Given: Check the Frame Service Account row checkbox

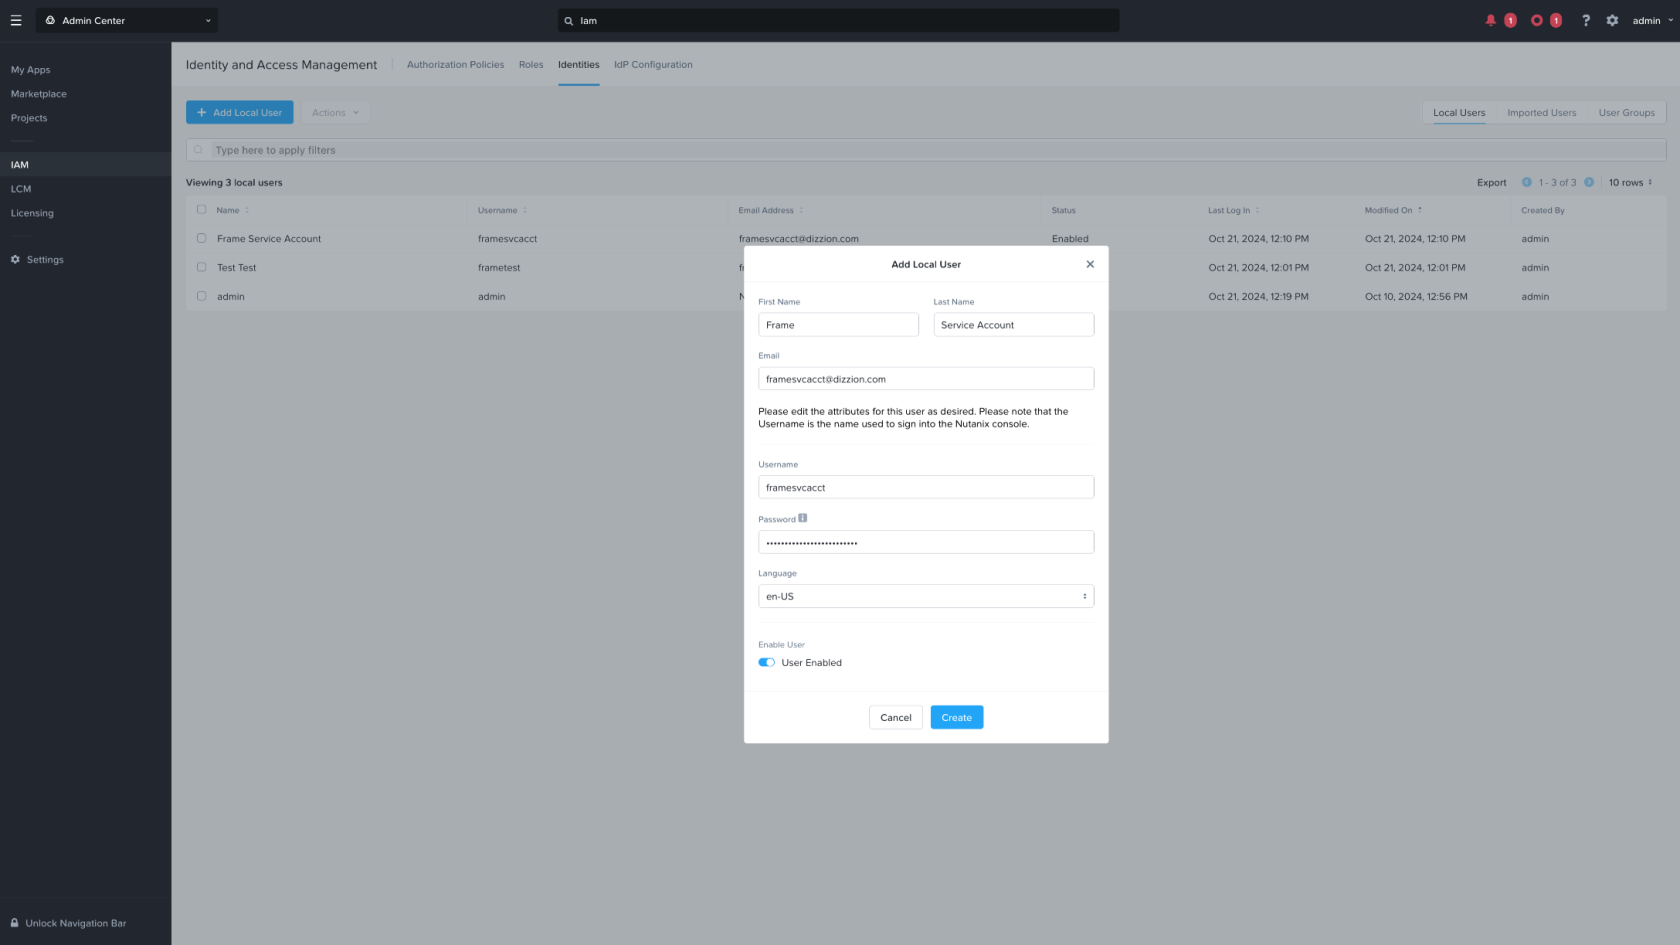Looking at the screenshot, I should 201,238.
